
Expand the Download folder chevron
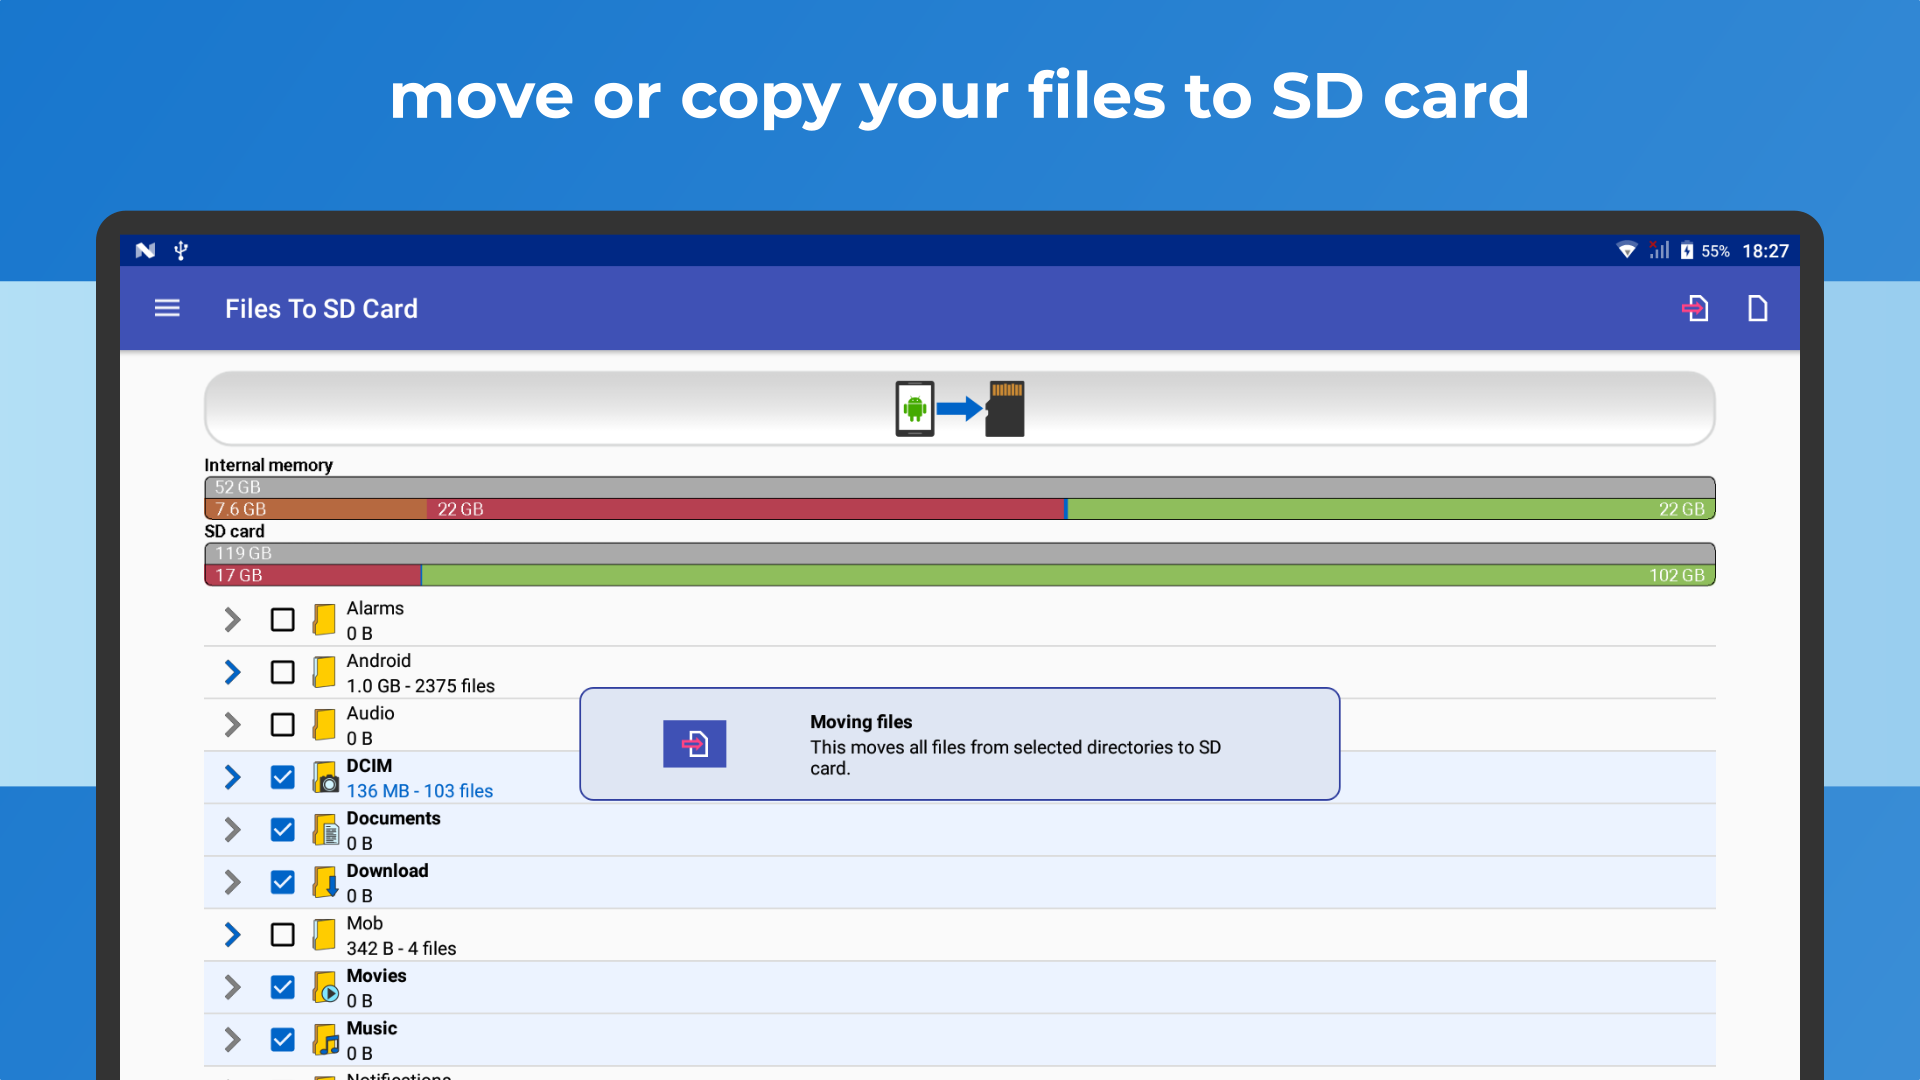click(232, 882)
